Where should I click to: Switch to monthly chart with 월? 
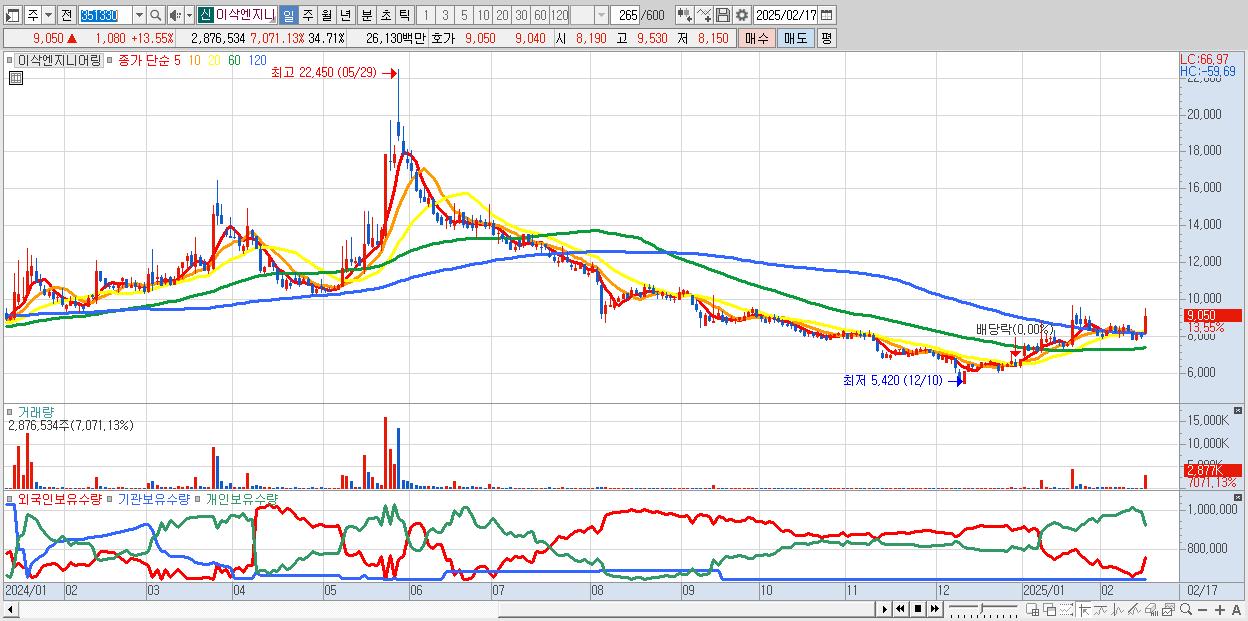point(326,15)
